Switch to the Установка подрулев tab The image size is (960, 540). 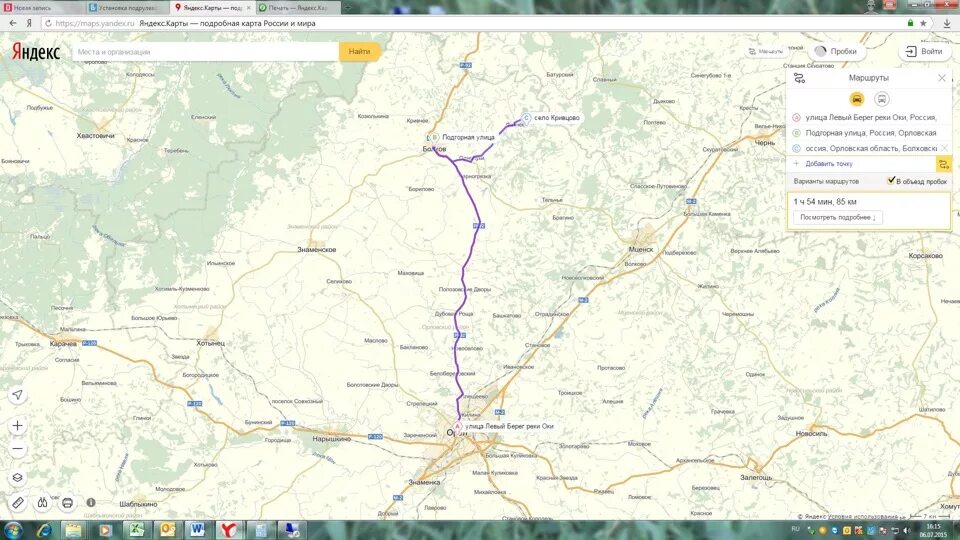(x=127, y=8)
